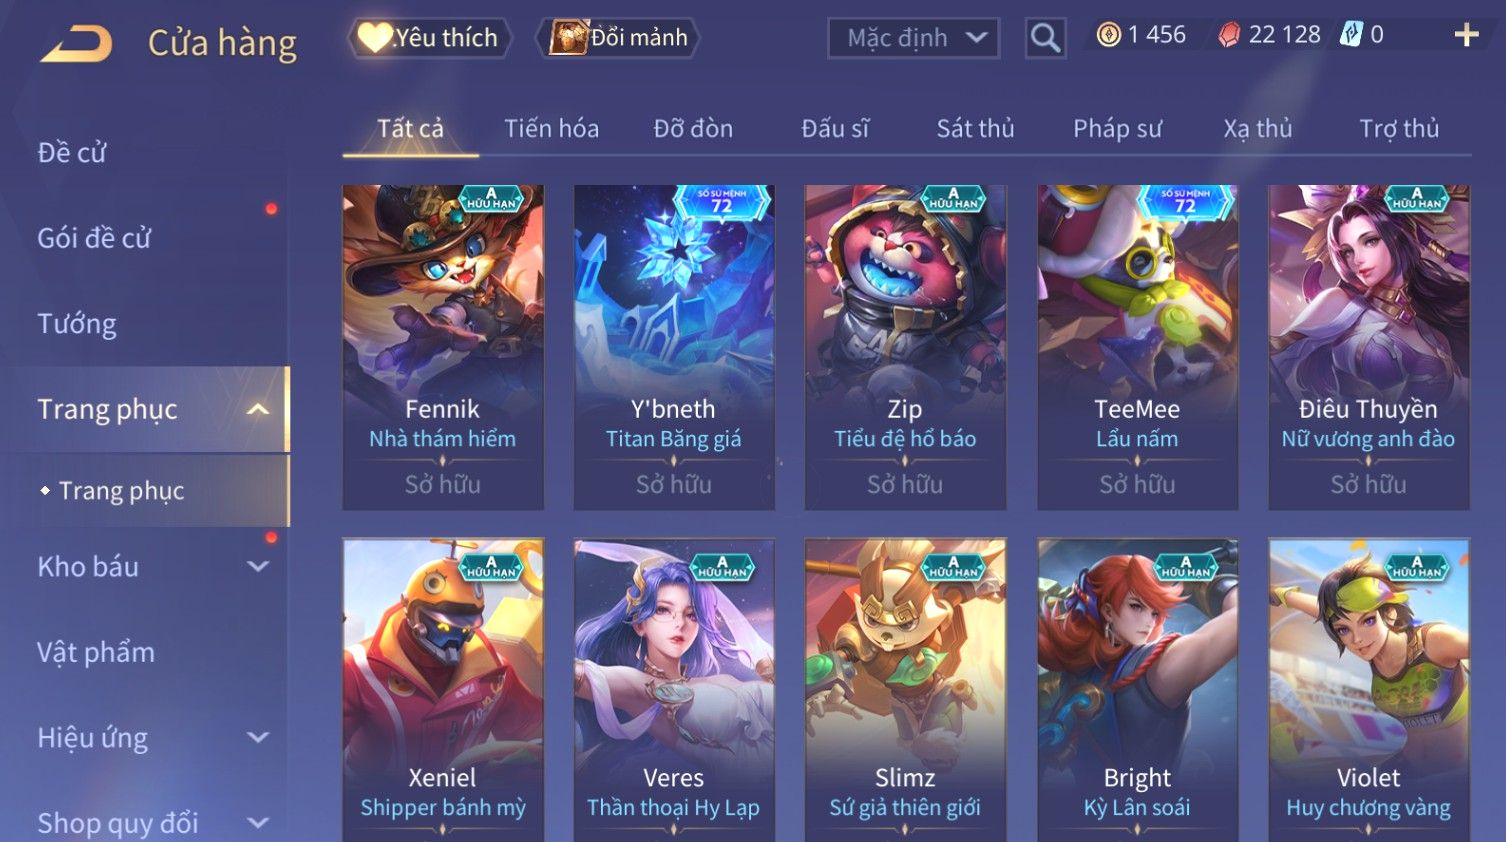Viewport: 1506px width, 842px height.
Task: Switch to the Sát thủ tab
Action: pyautogui.click(x=975, y=128)
